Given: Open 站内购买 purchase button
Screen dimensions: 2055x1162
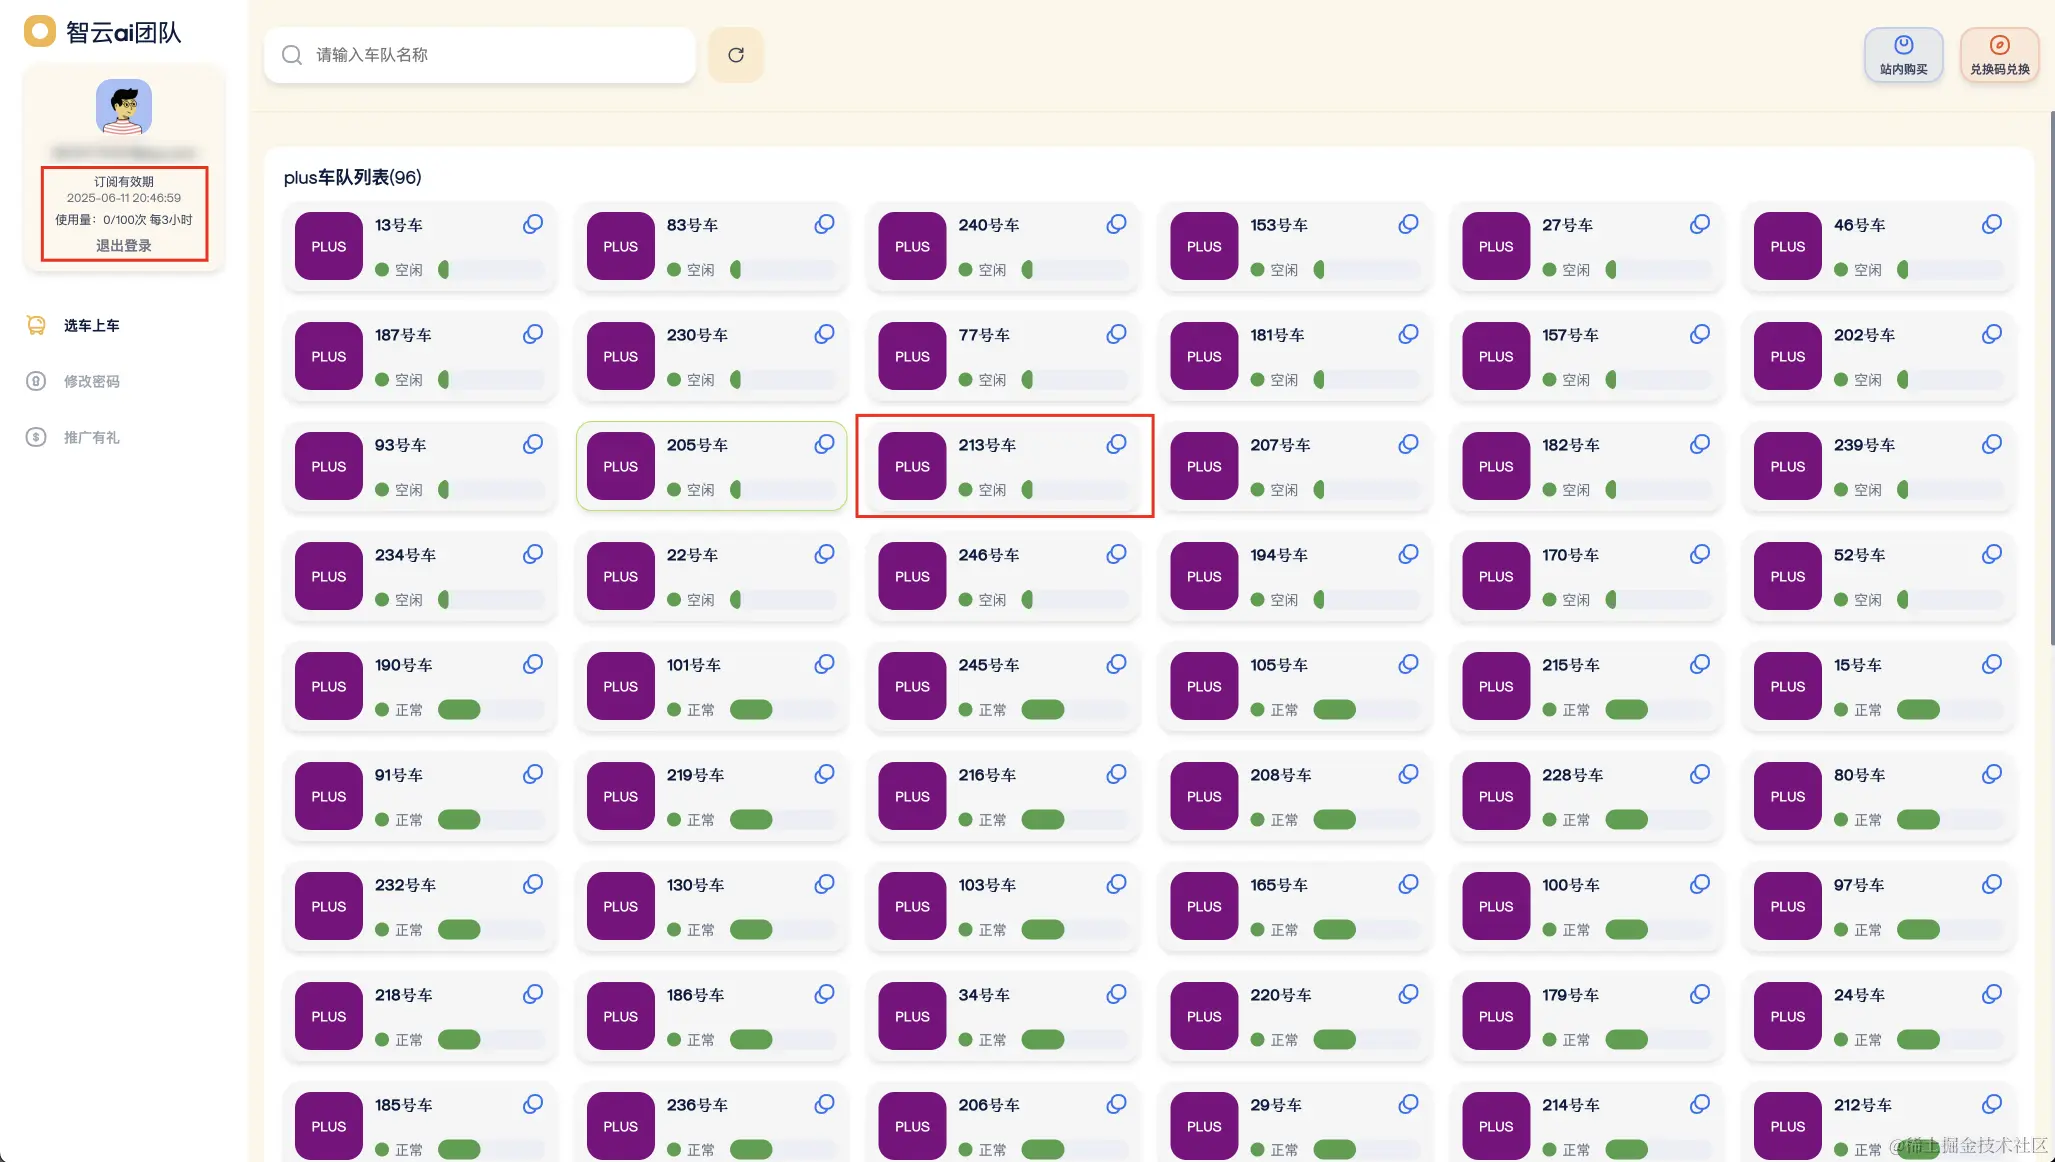Looking at the screenshot, I should point(1903,55).
